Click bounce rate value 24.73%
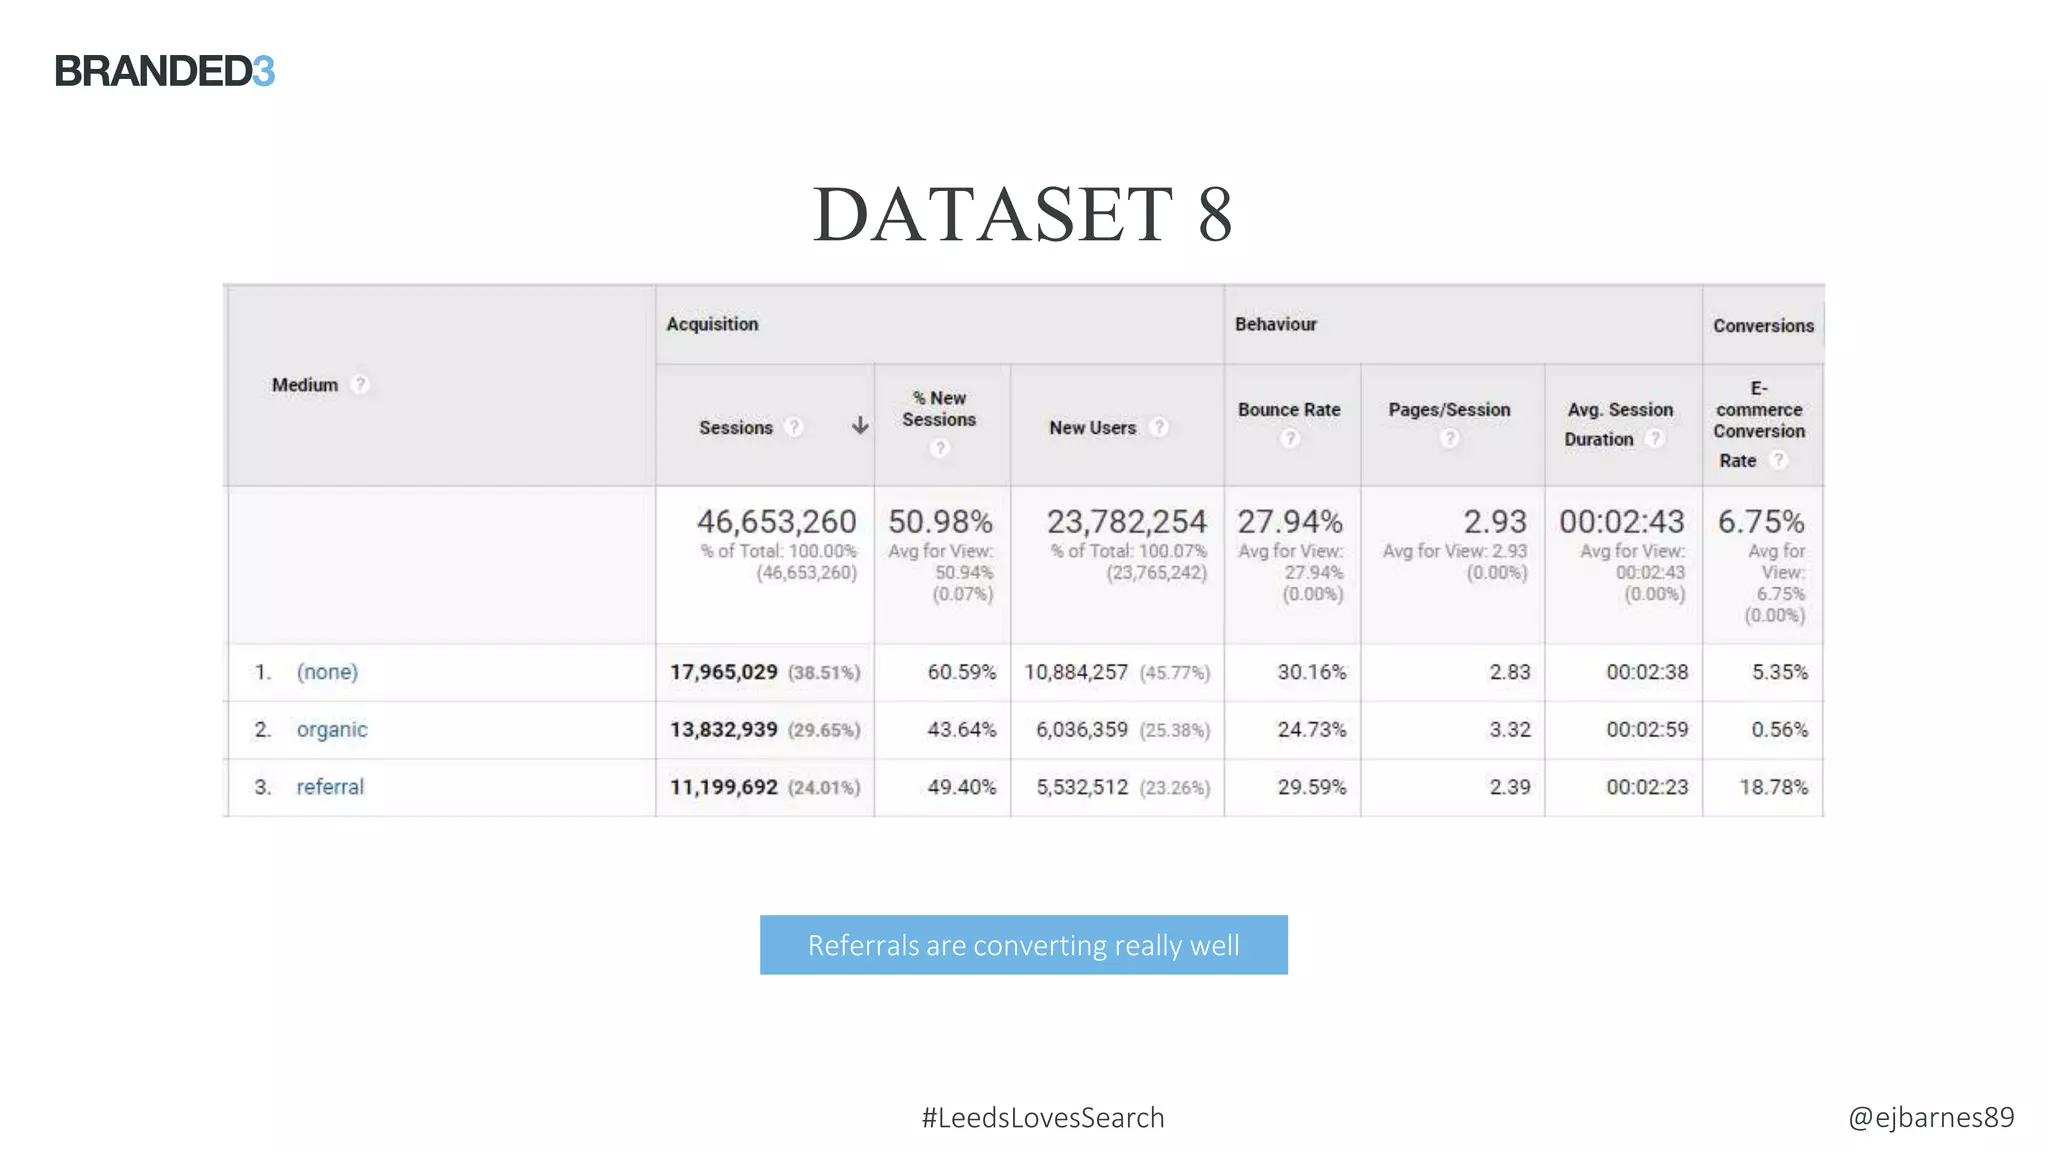2048x1152 pixels. (x=1311, y=730)
